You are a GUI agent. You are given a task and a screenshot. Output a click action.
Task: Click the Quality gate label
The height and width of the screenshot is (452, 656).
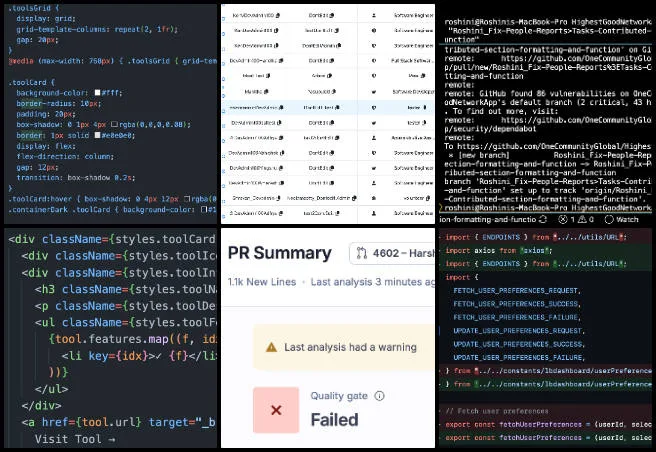pyautogui.click(x=339, y=396)
